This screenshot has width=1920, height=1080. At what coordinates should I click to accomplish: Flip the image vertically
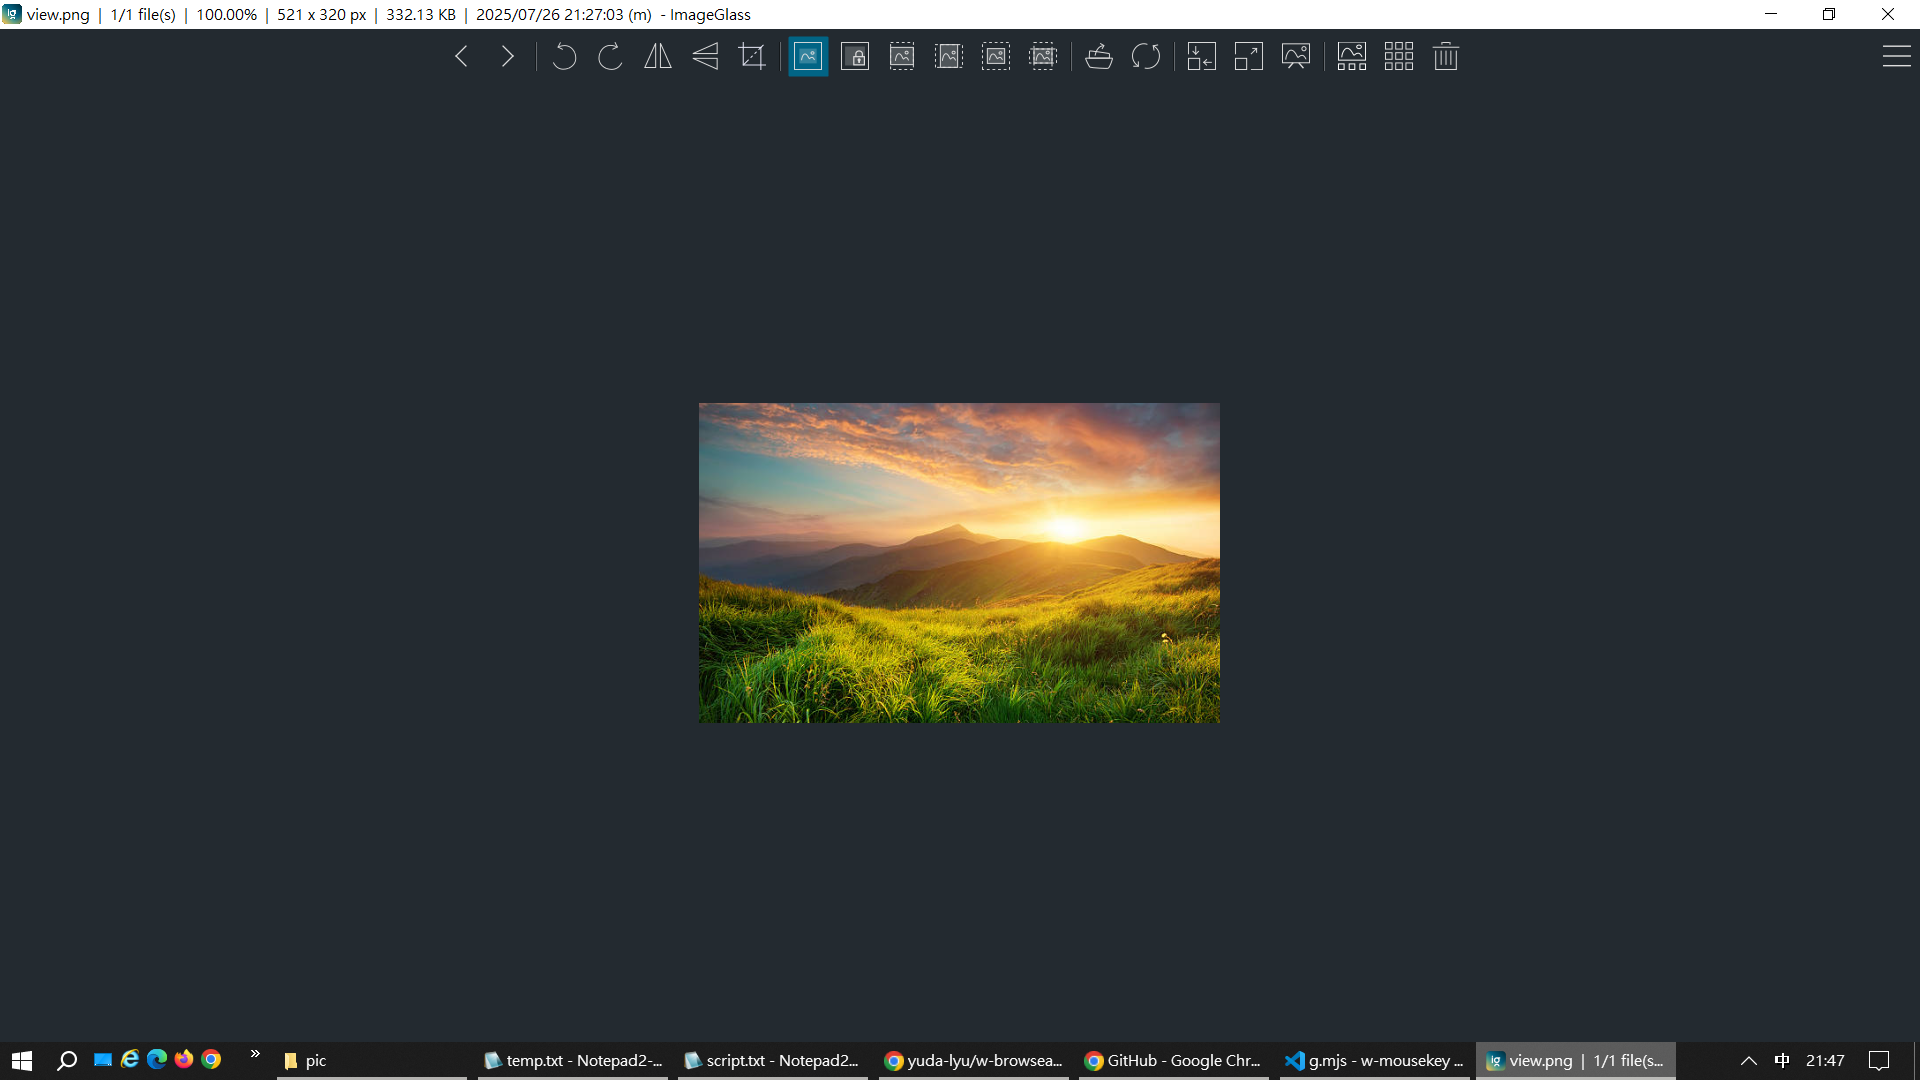tap(705, 57)
